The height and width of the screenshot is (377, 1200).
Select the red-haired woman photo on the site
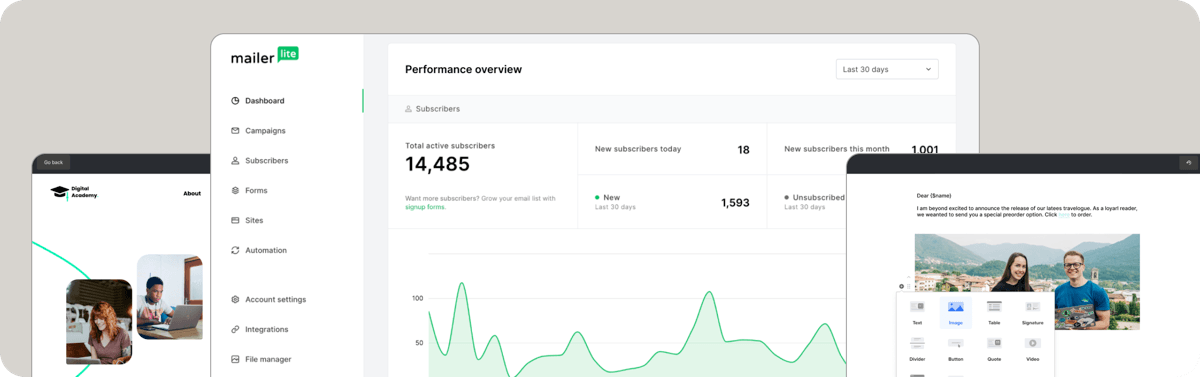99,322
